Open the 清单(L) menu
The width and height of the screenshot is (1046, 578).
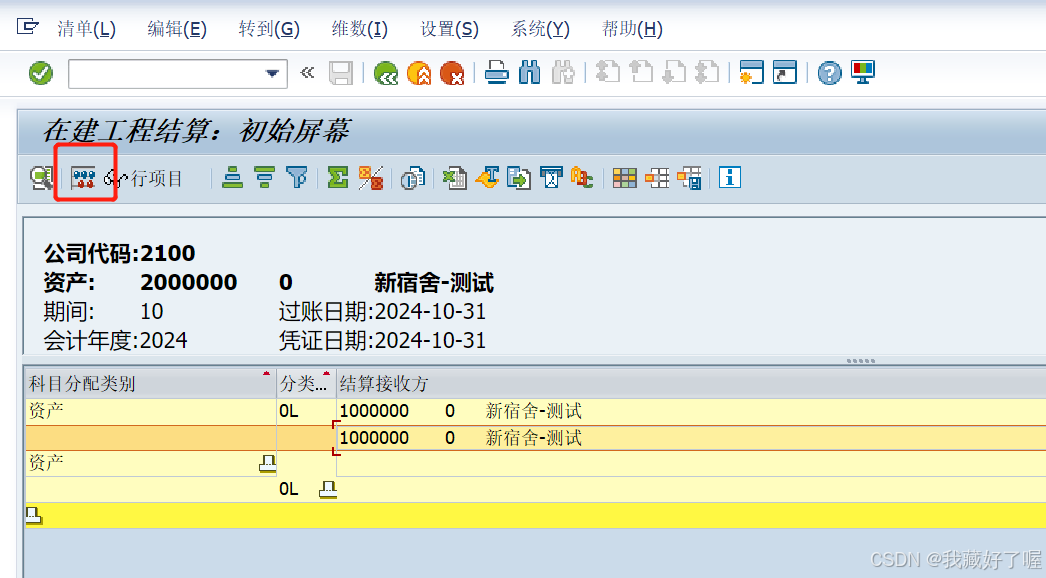tap(86, 29)
